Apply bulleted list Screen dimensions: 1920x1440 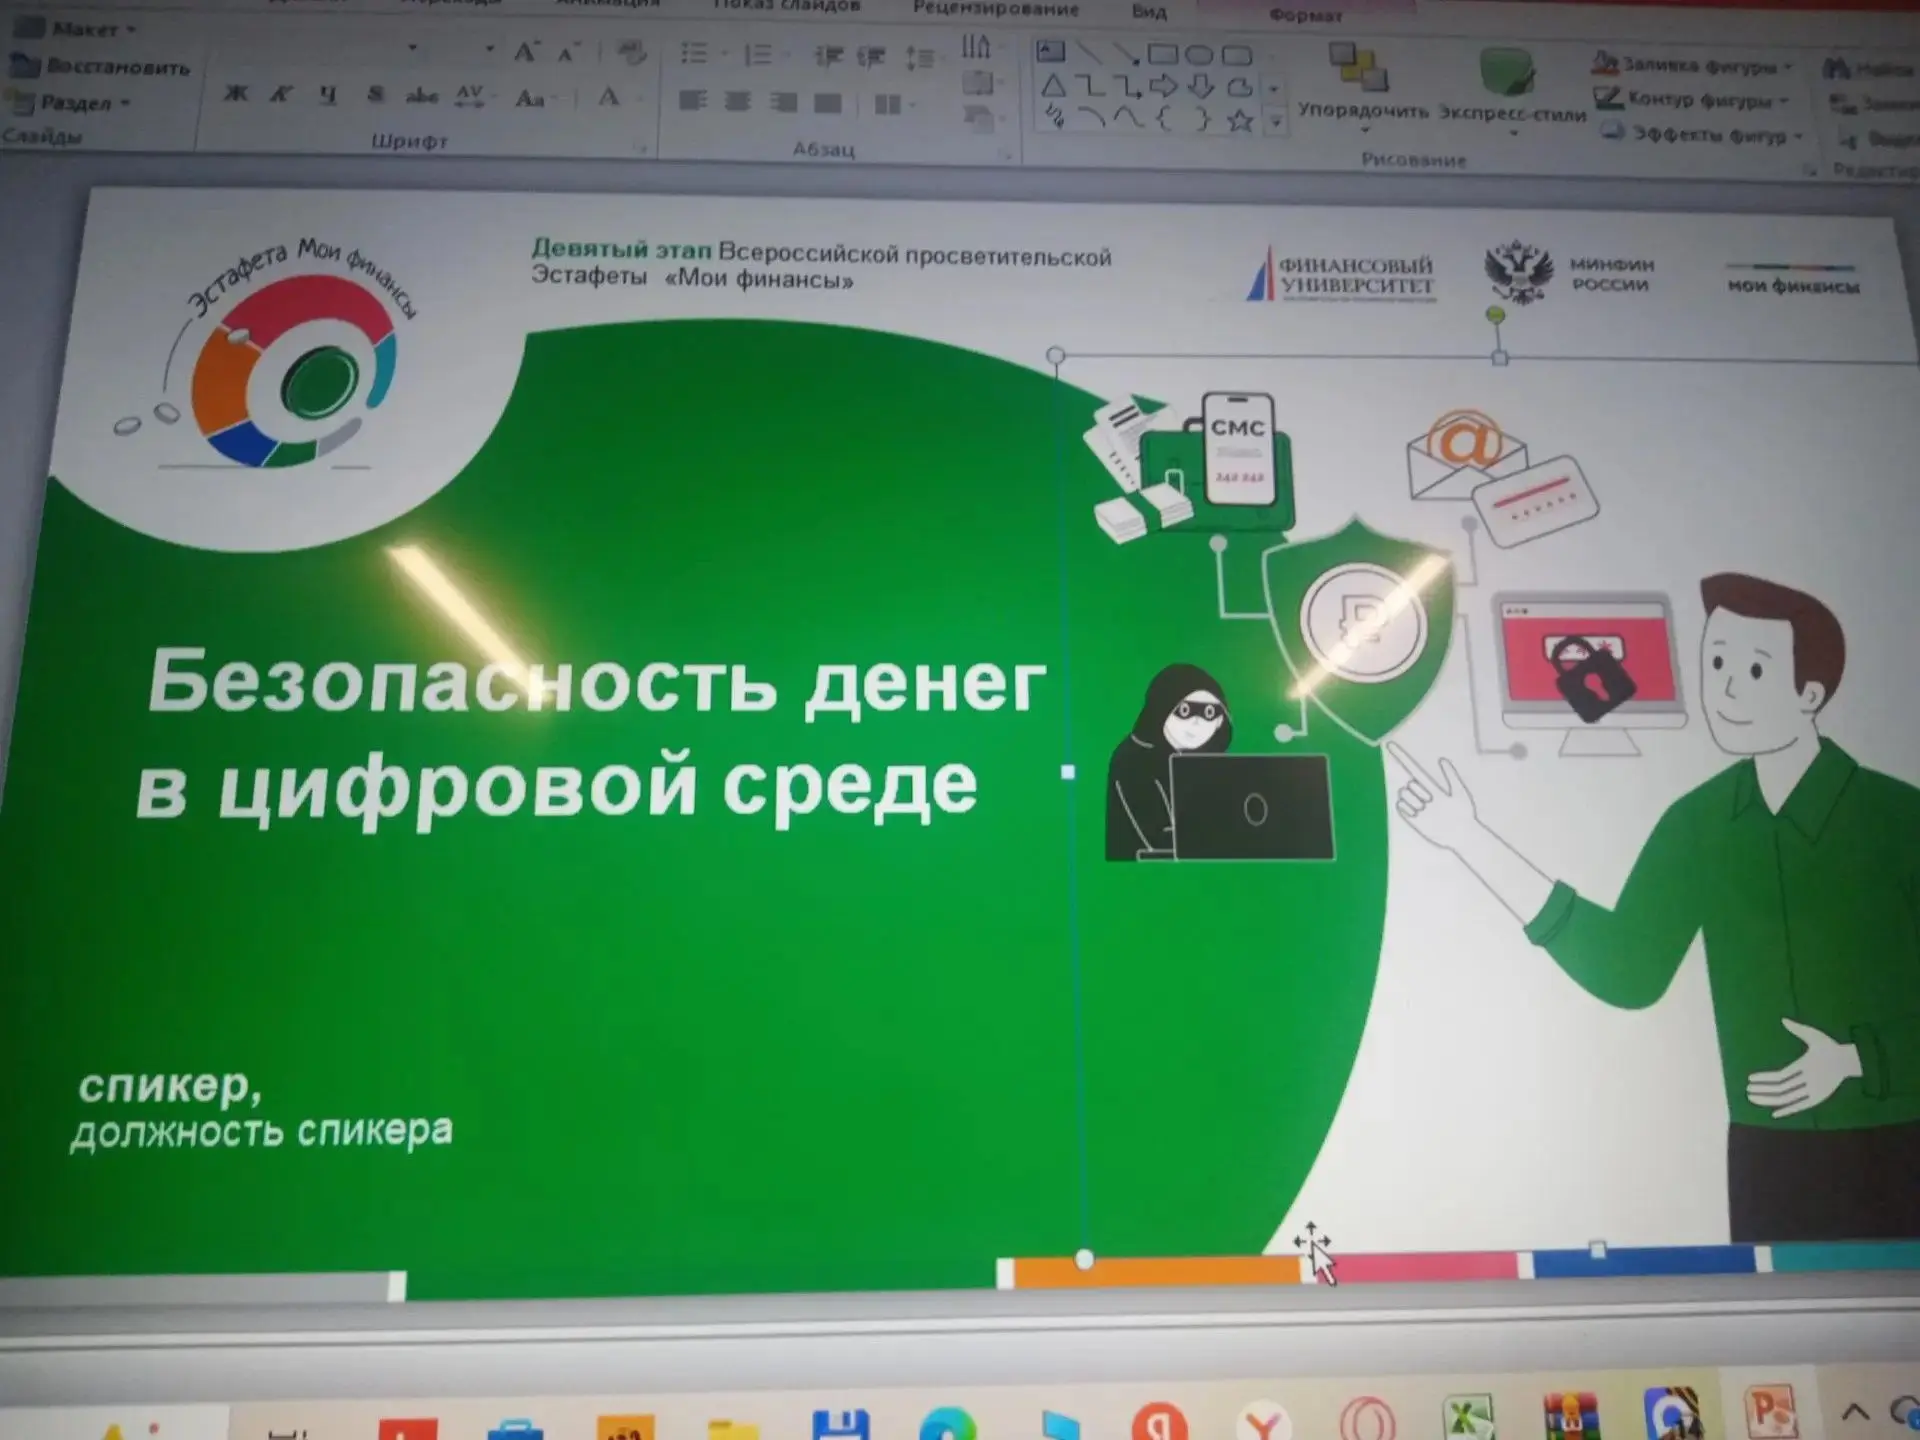coord(694,53)
